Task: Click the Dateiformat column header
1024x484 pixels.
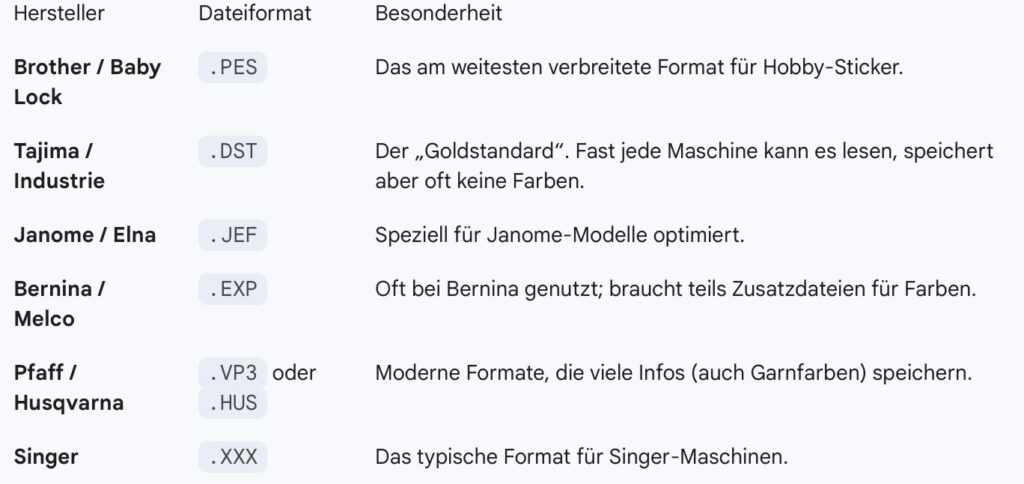Action: [x=255, y=13]
